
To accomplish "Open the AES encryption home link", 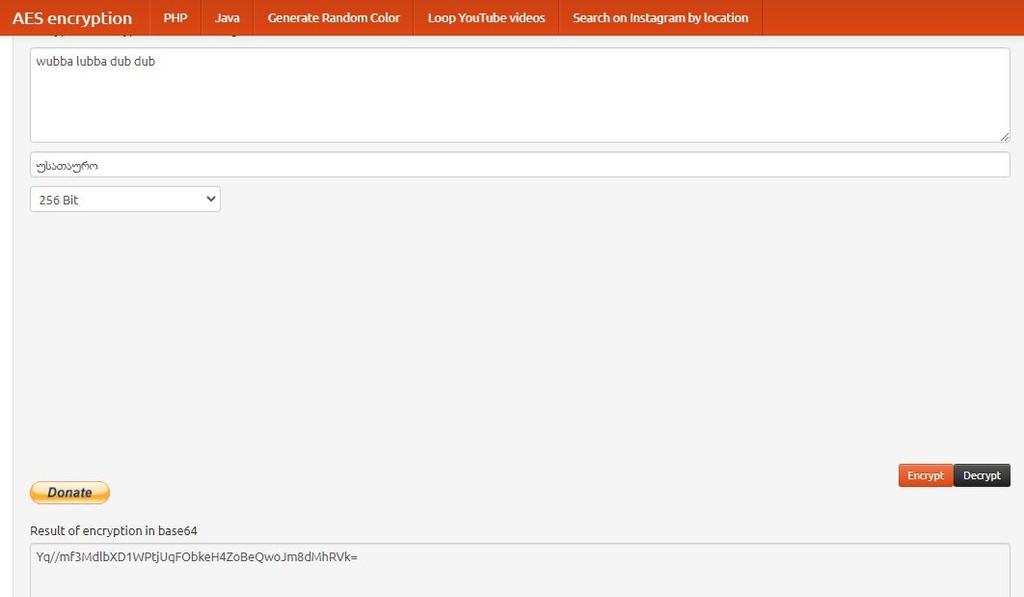I will tap(72, 18).
